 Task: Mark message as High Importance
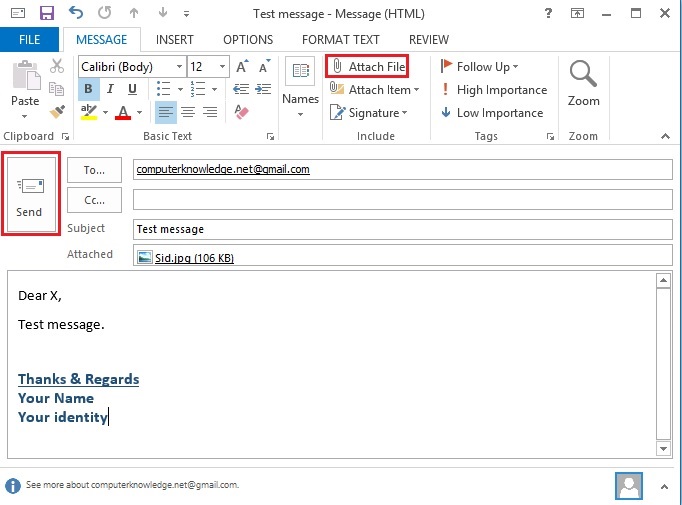(x=494, y=90)
